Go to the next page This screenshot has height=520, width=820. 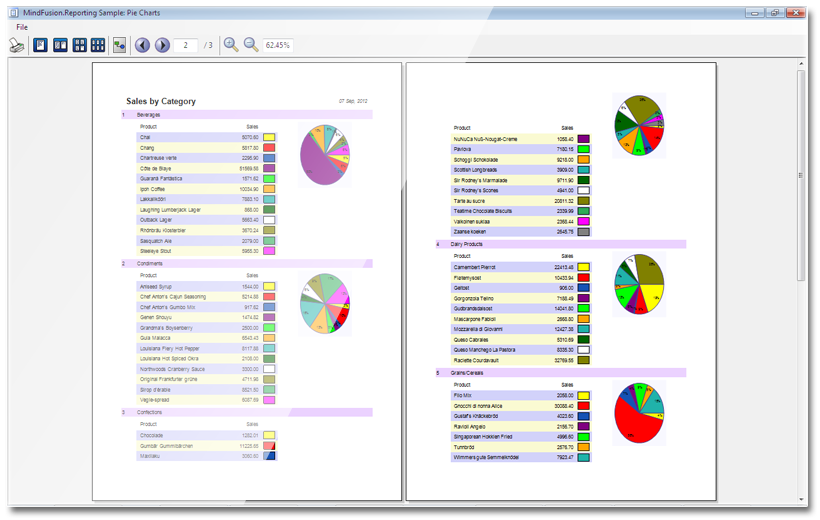tap(162, 45)
